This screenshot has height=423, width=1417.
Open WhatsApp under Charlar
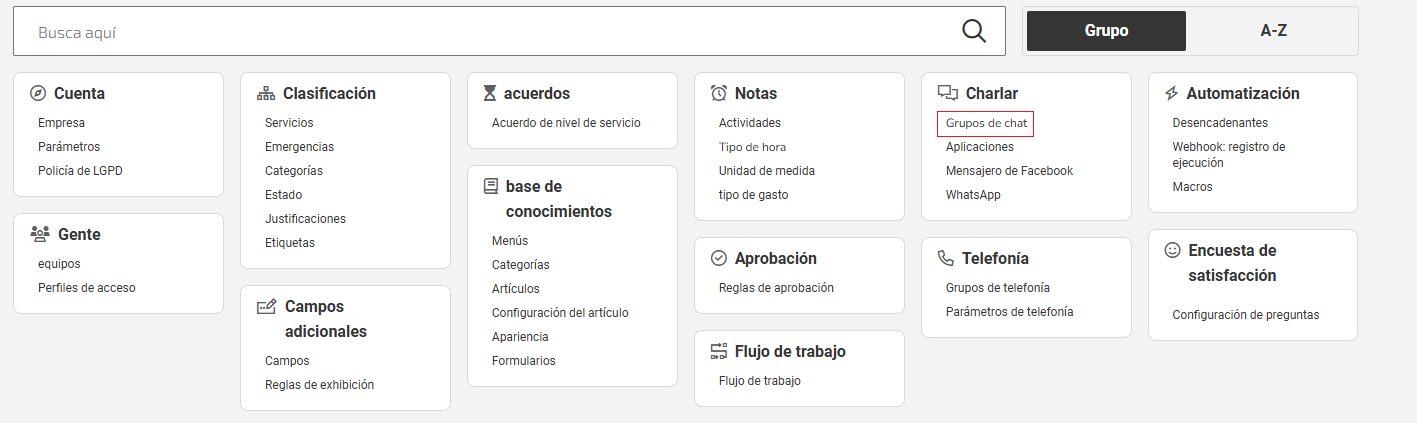(973, 195)
